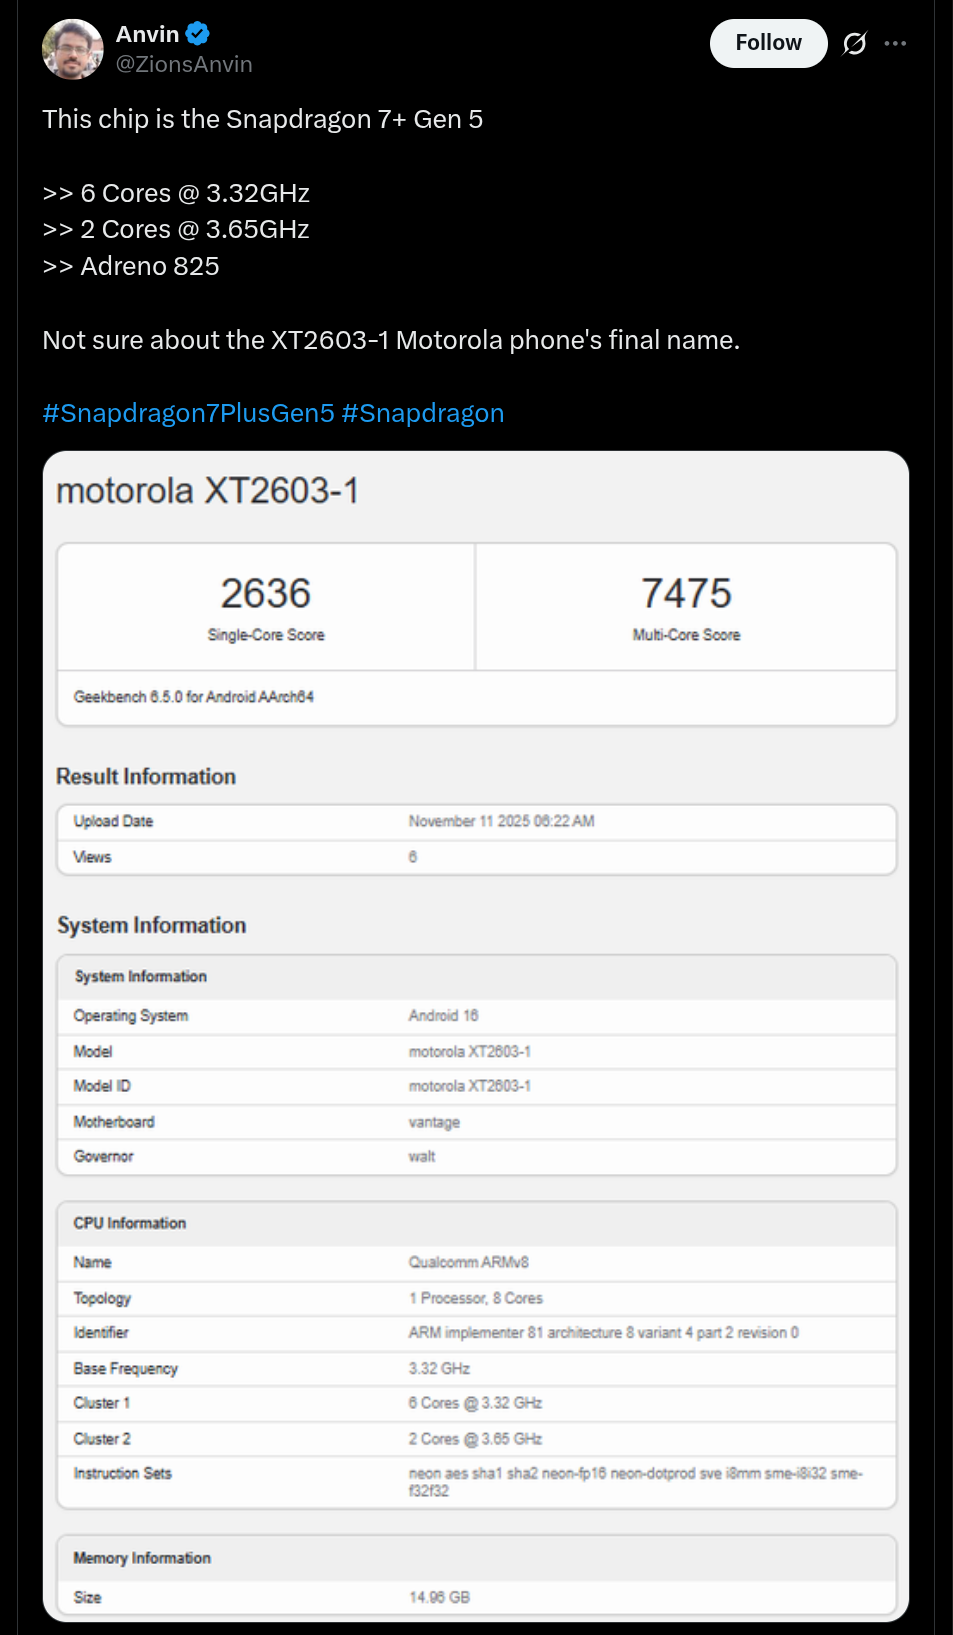Follow the Anvin account
This screenshot has height=1635, width=953.
click(767, 43)
